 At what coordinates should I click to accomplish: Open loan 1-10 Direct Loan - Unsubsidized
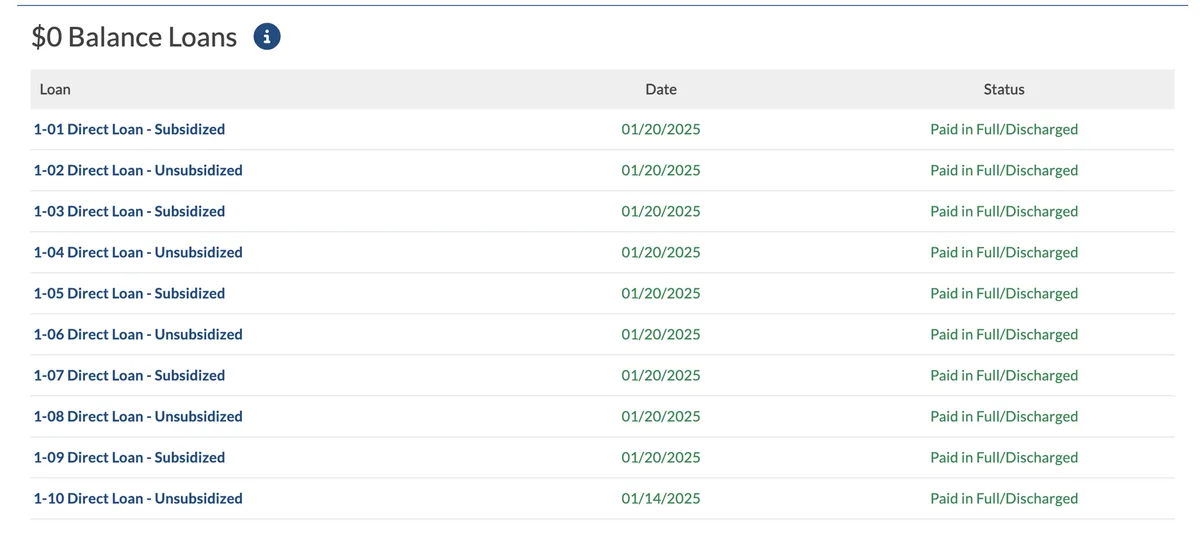pyautogui.click(x=138, y=498)
